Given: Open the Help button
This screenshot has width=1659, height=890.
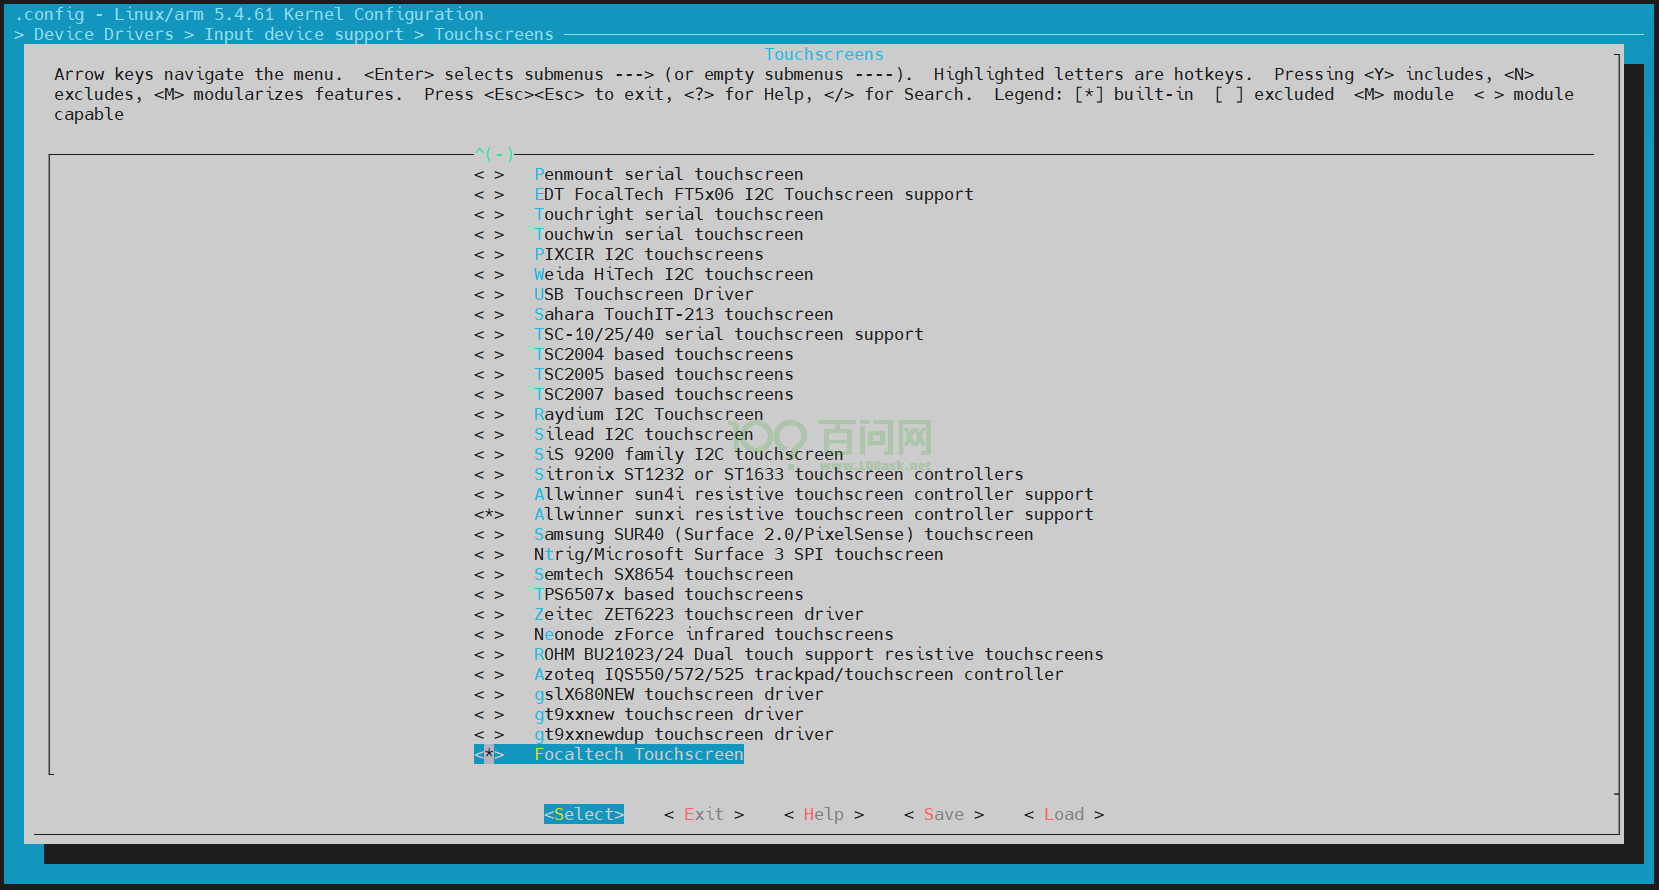Looking at the screenshot, I should 823,814.
